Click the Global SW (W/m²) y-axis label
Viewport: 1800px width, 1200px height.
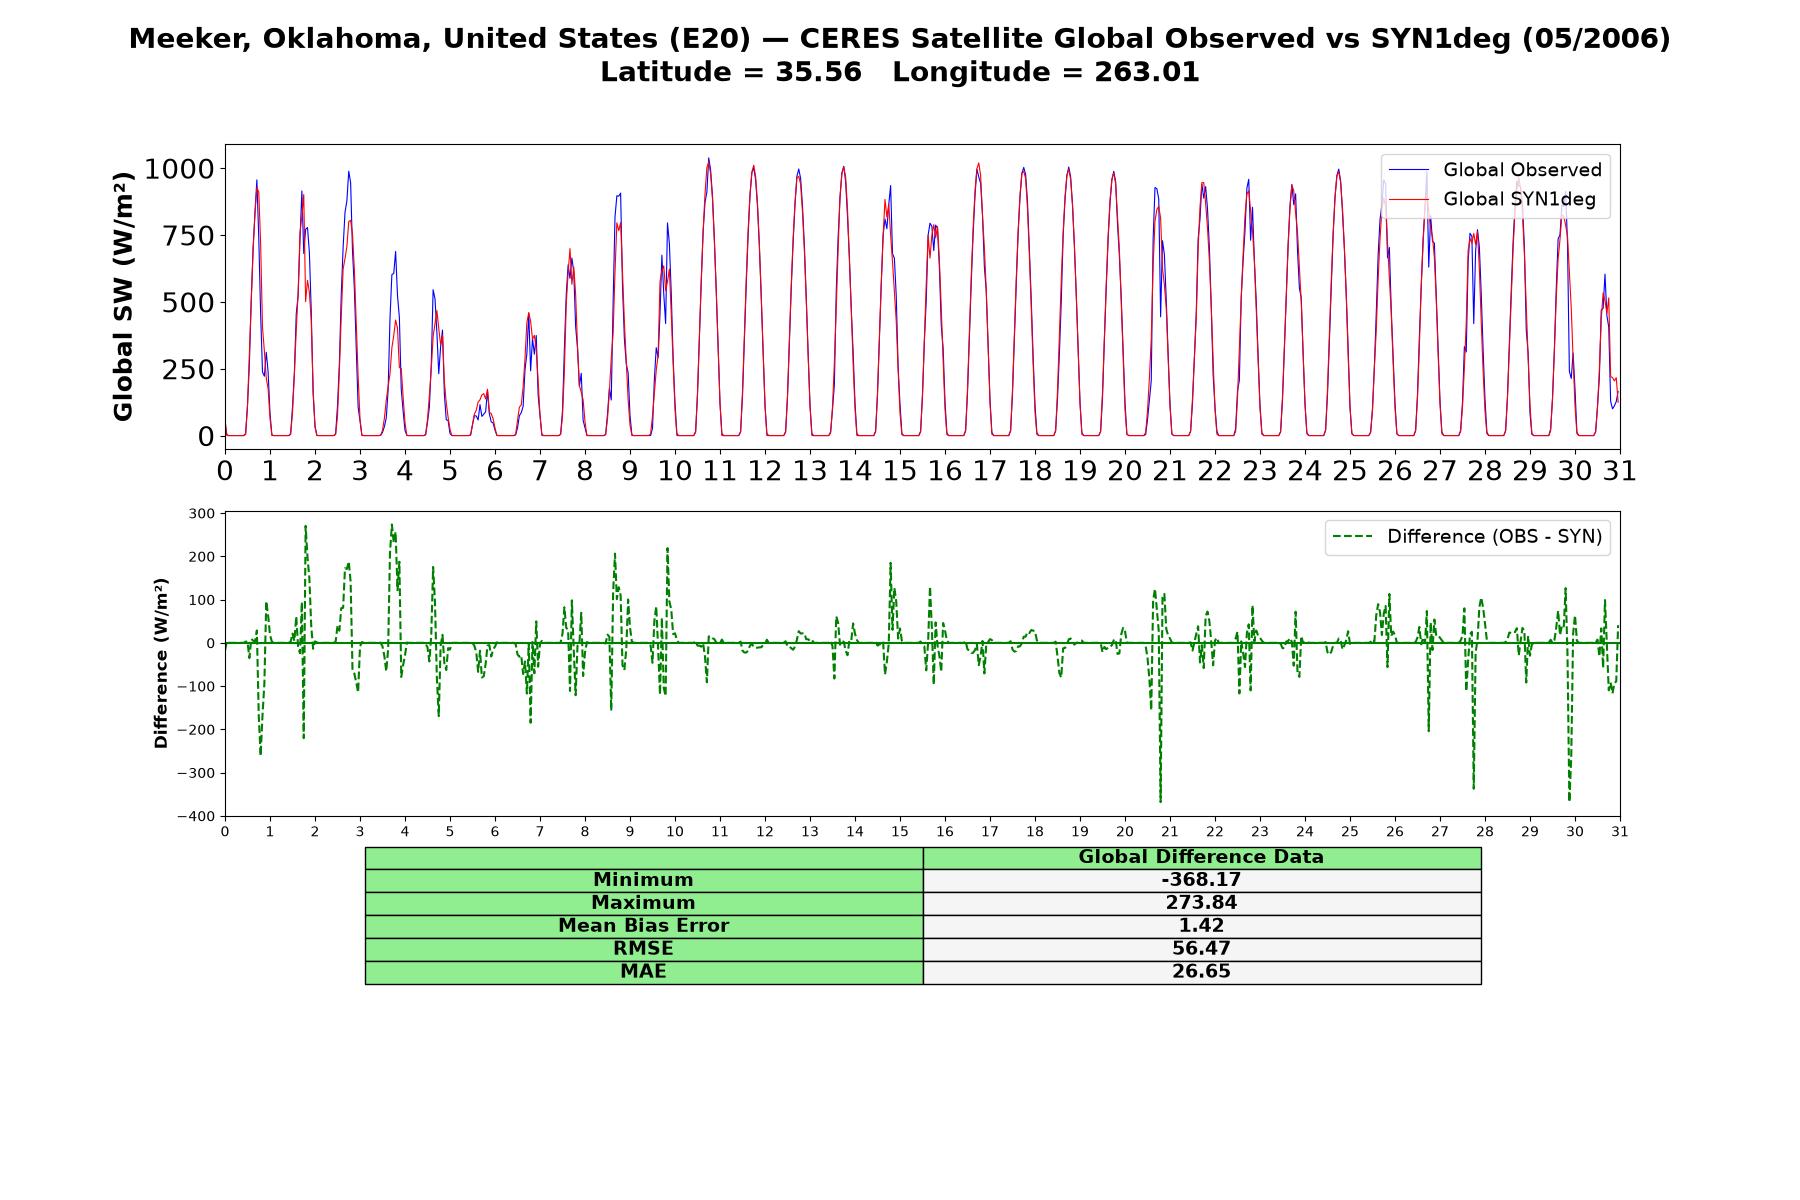[x=123, y=296]
